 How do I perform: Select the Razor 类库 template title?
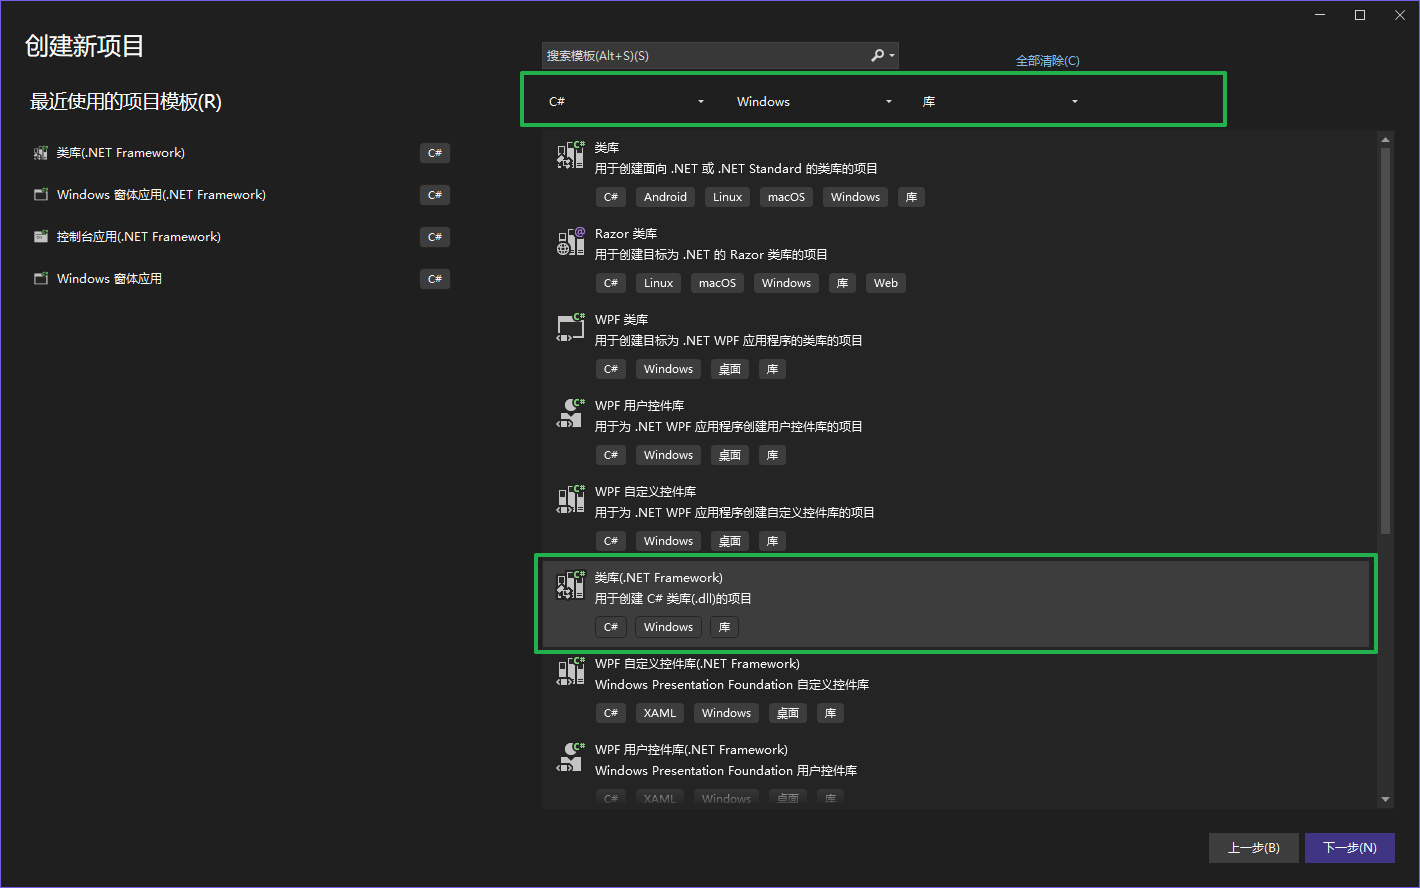(626, 234)
